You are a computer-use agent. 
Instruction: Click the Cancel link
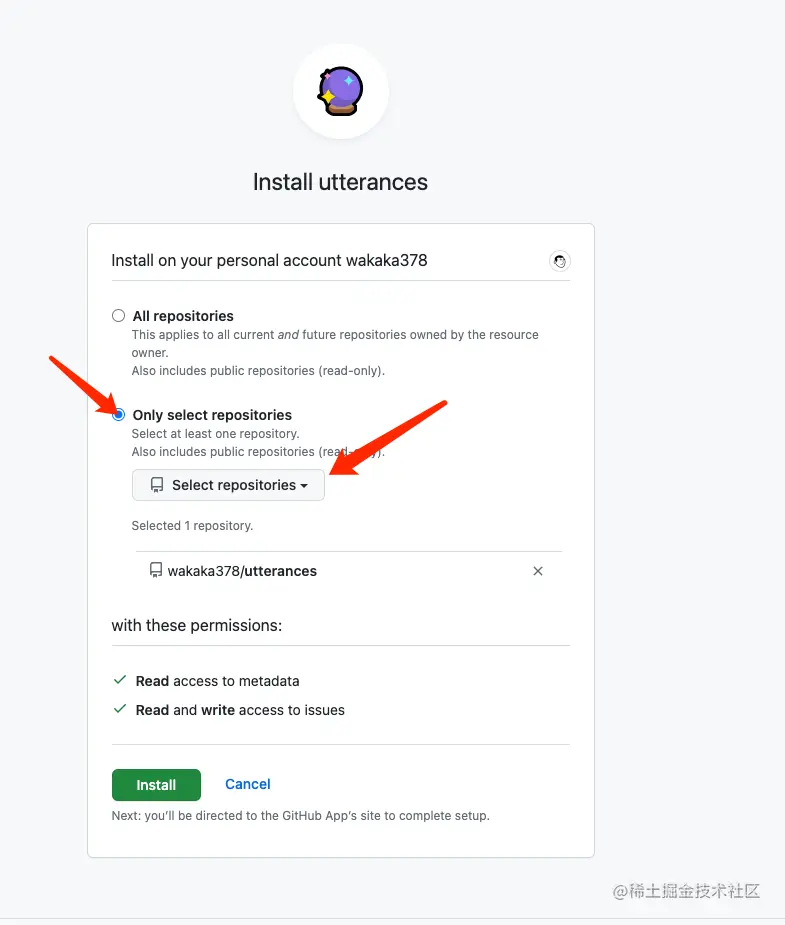(x=248, y=784)
